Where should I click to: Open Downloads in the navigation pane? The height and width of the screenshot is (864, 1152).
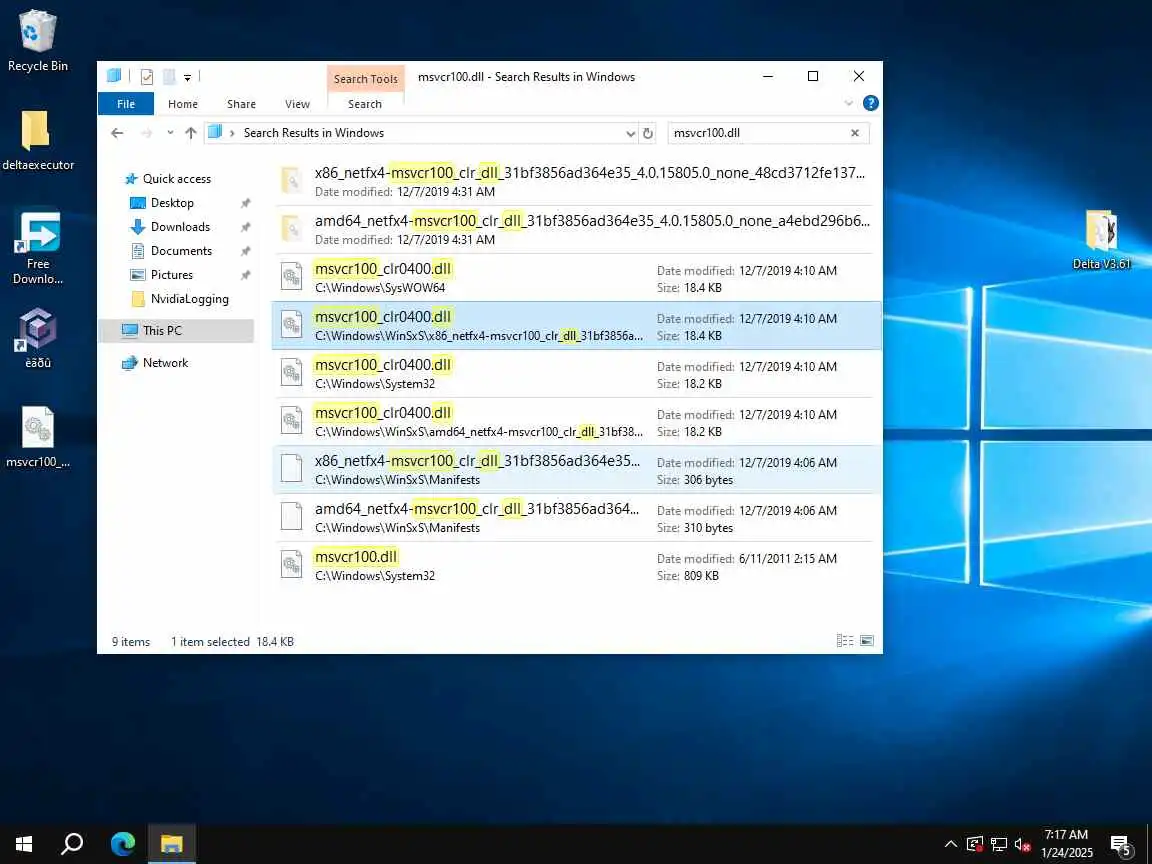click(180, 227)
